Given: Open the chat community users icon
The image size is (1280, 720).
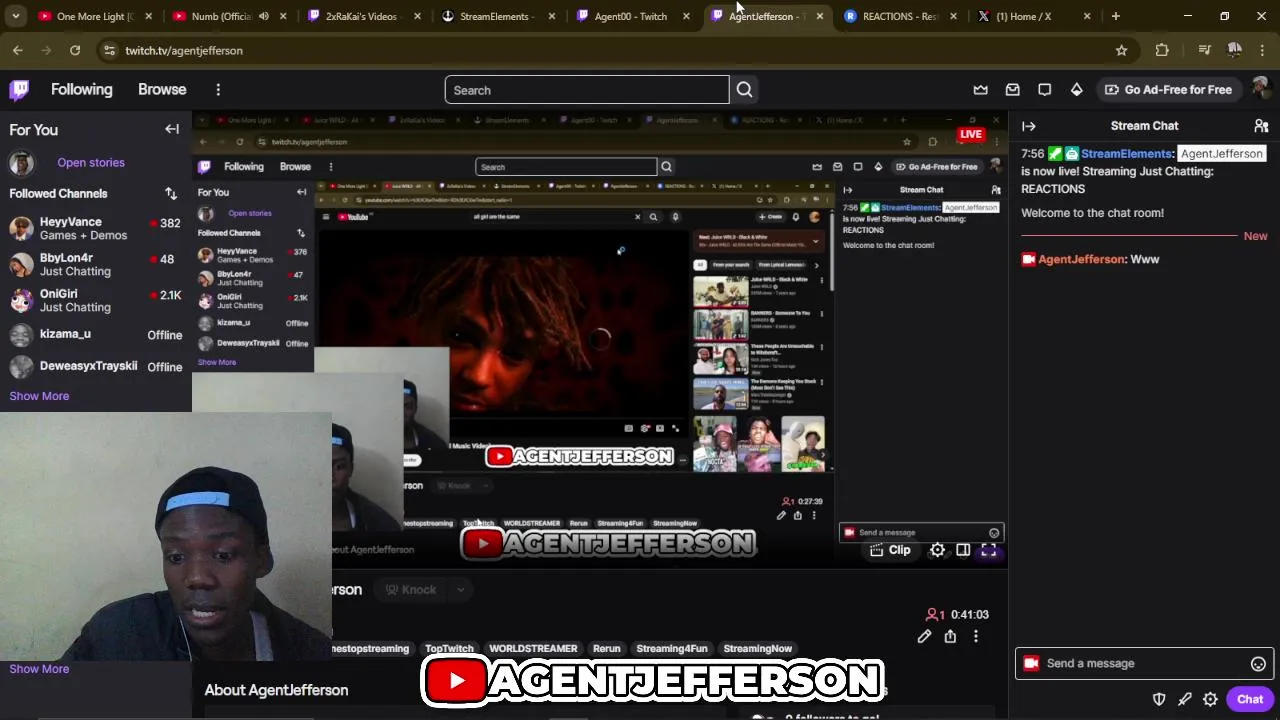Looking at the screenshot, I should click(x=1261, y=126).
